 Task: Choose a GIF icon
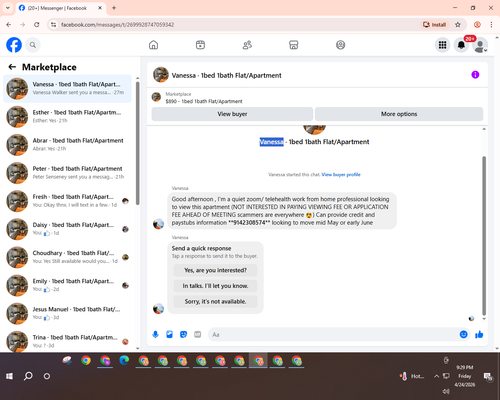tap(198, 334)
